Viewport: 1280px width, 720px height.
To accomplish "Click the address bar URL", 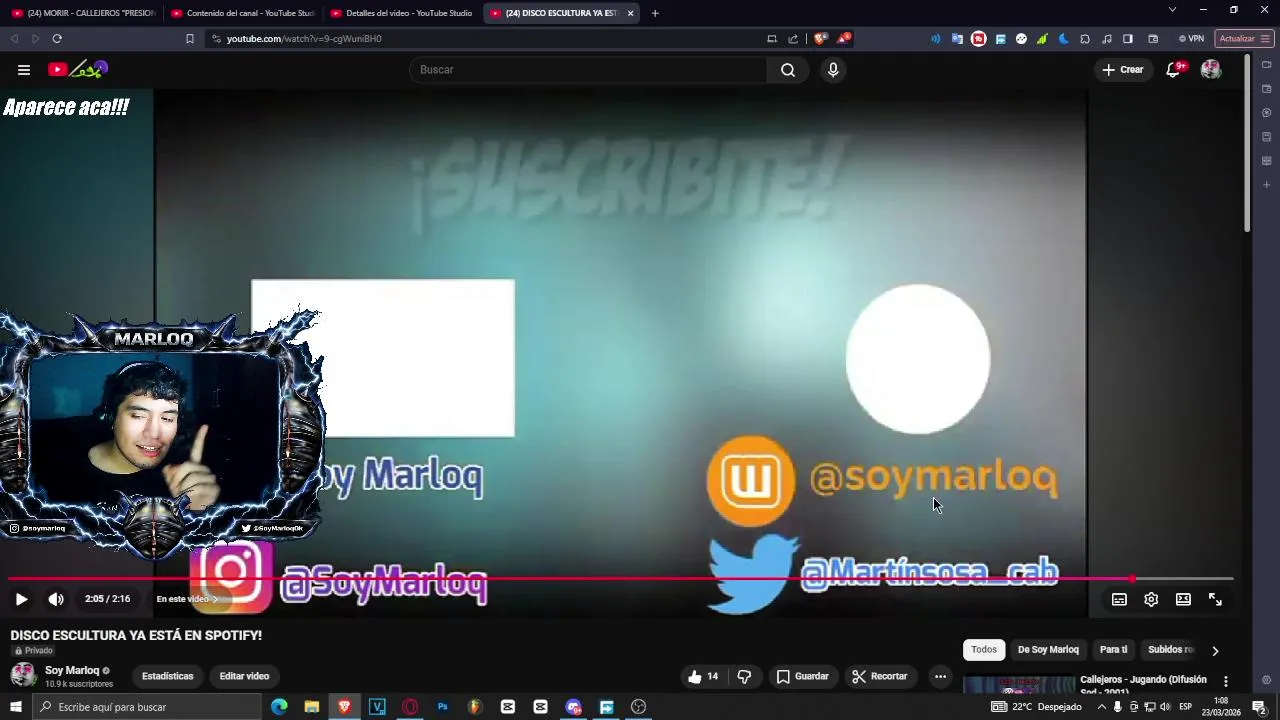I will [304, 39].
